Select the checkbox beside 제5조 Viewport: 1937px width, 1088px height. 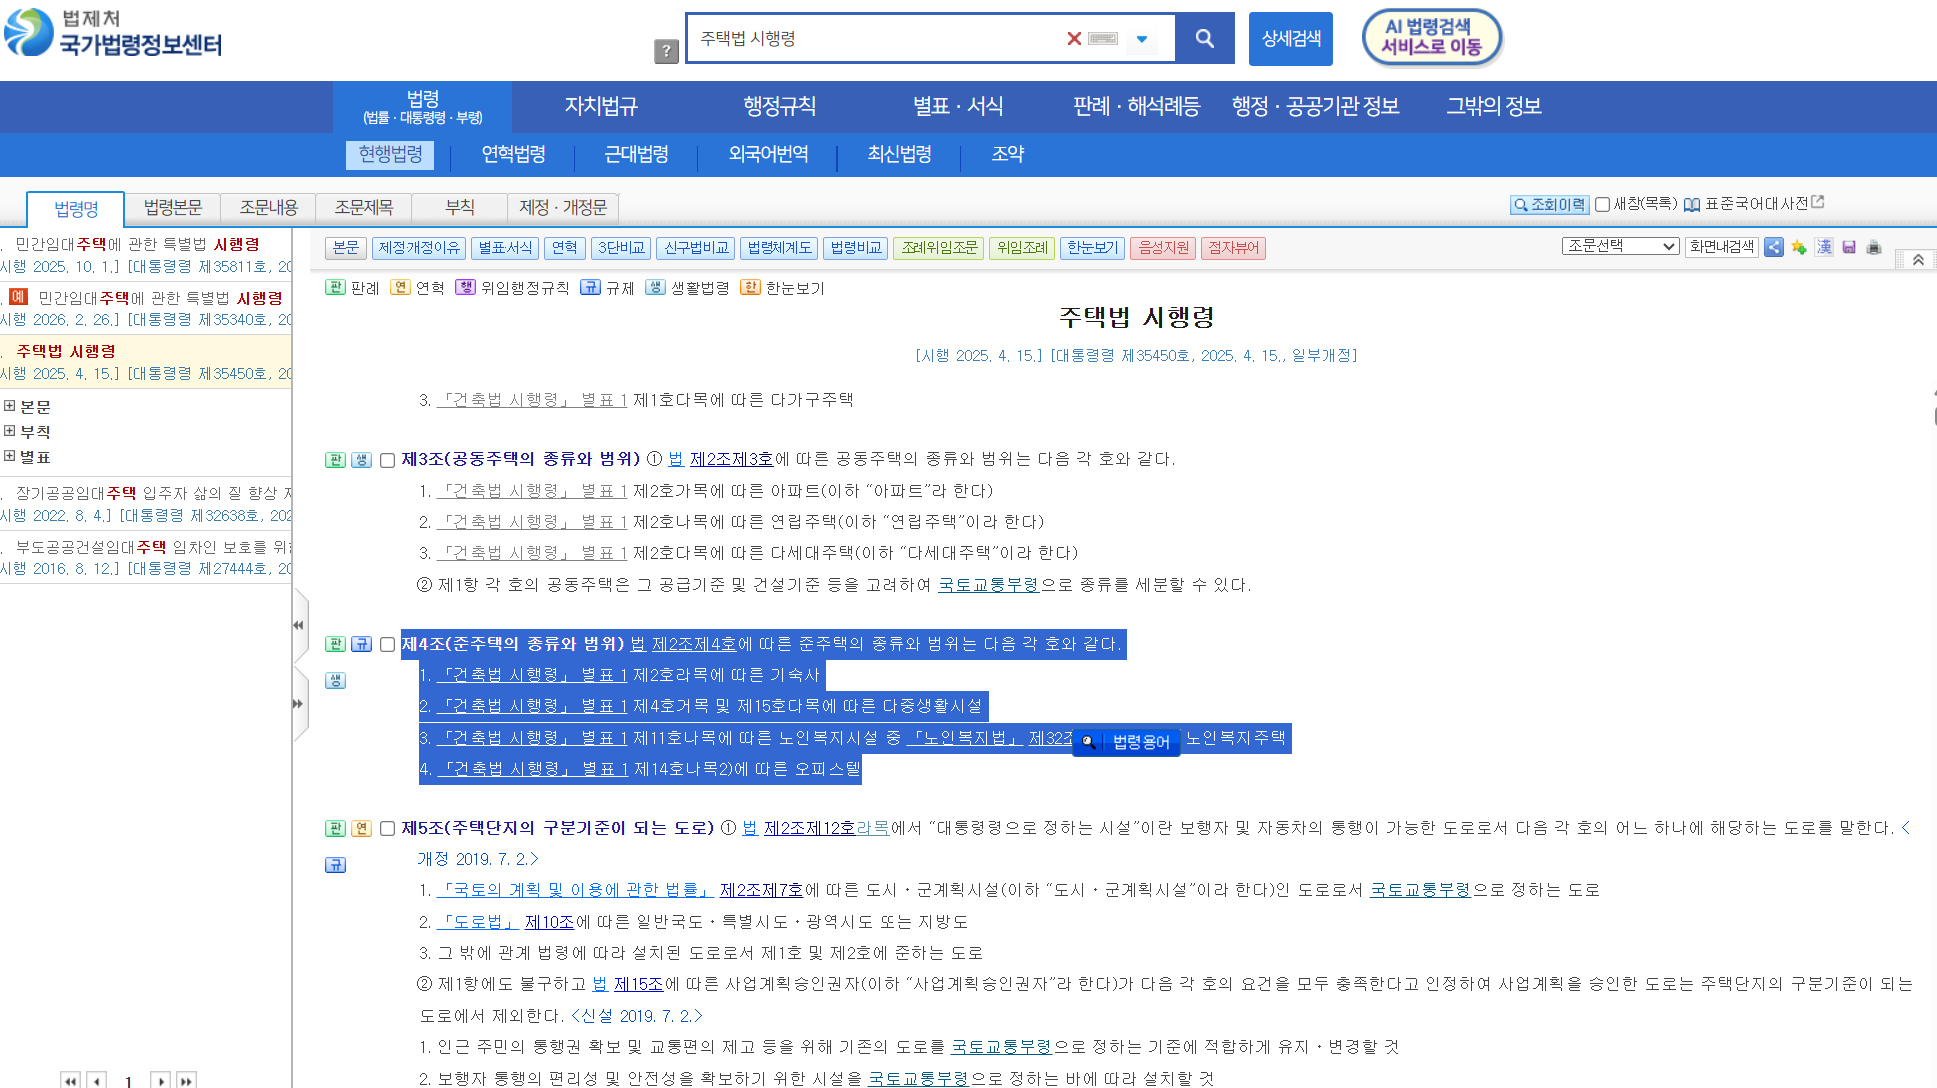(x=388, y=828)
